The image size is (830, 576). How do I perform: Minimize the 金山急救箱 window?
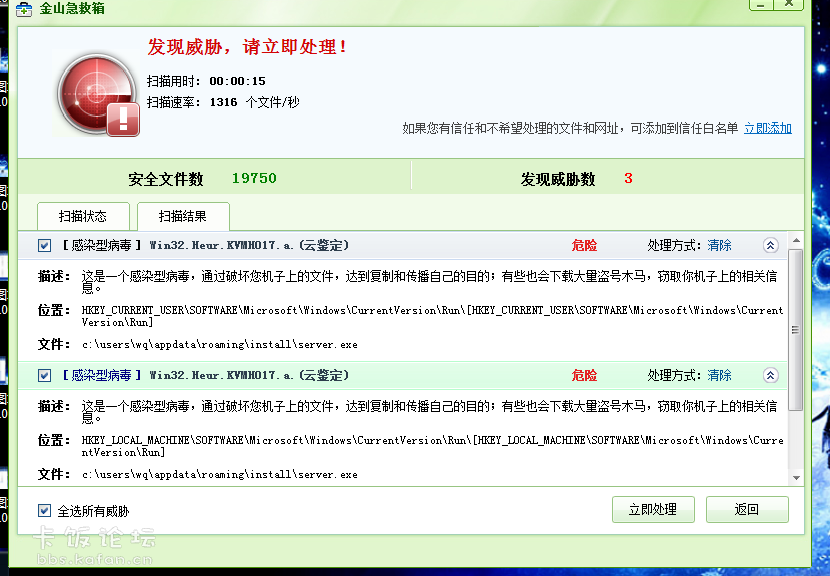coord(761,5)
